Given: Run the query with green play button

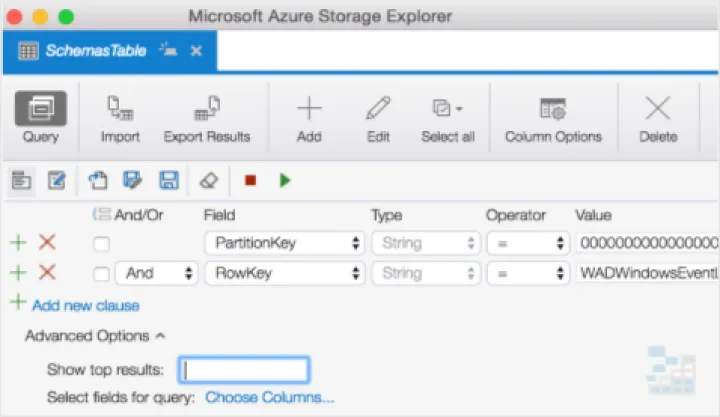Looking at the screenshot, I should (x=285, y=180).
